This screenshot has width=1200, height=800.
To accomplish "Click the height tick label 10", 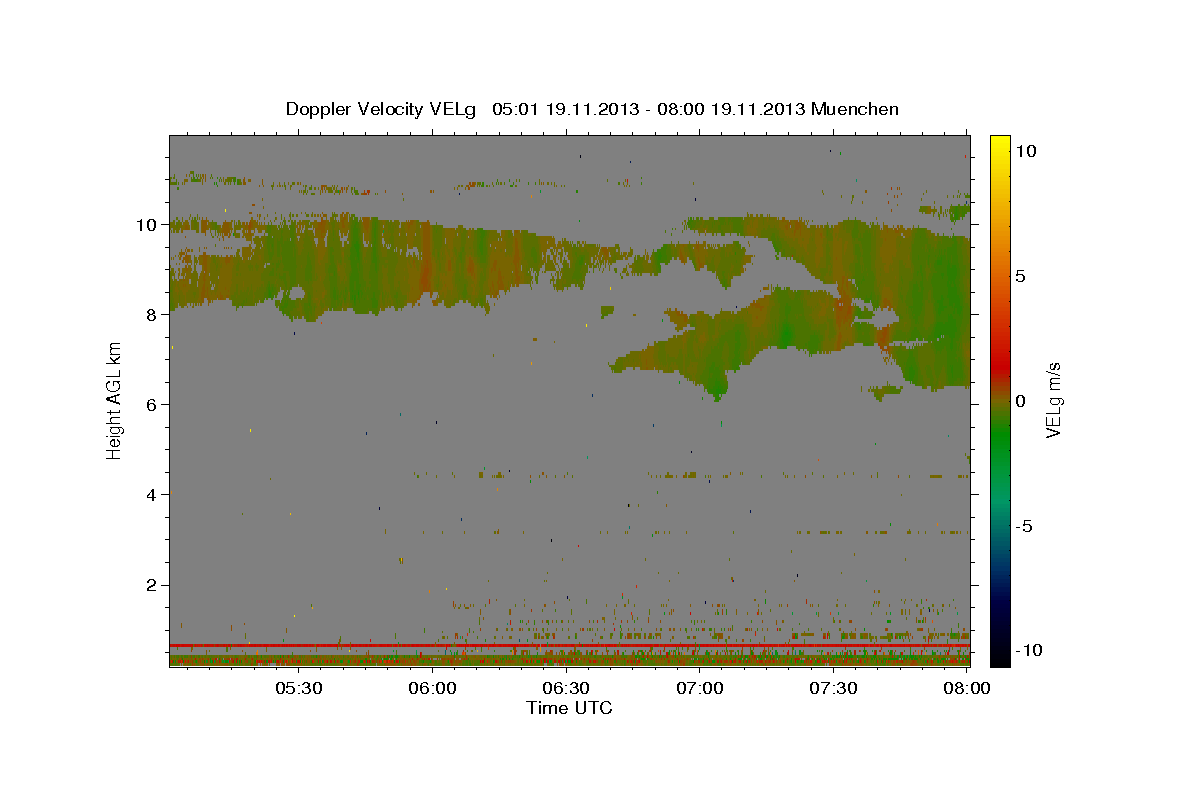I will [x=149, y=225].
